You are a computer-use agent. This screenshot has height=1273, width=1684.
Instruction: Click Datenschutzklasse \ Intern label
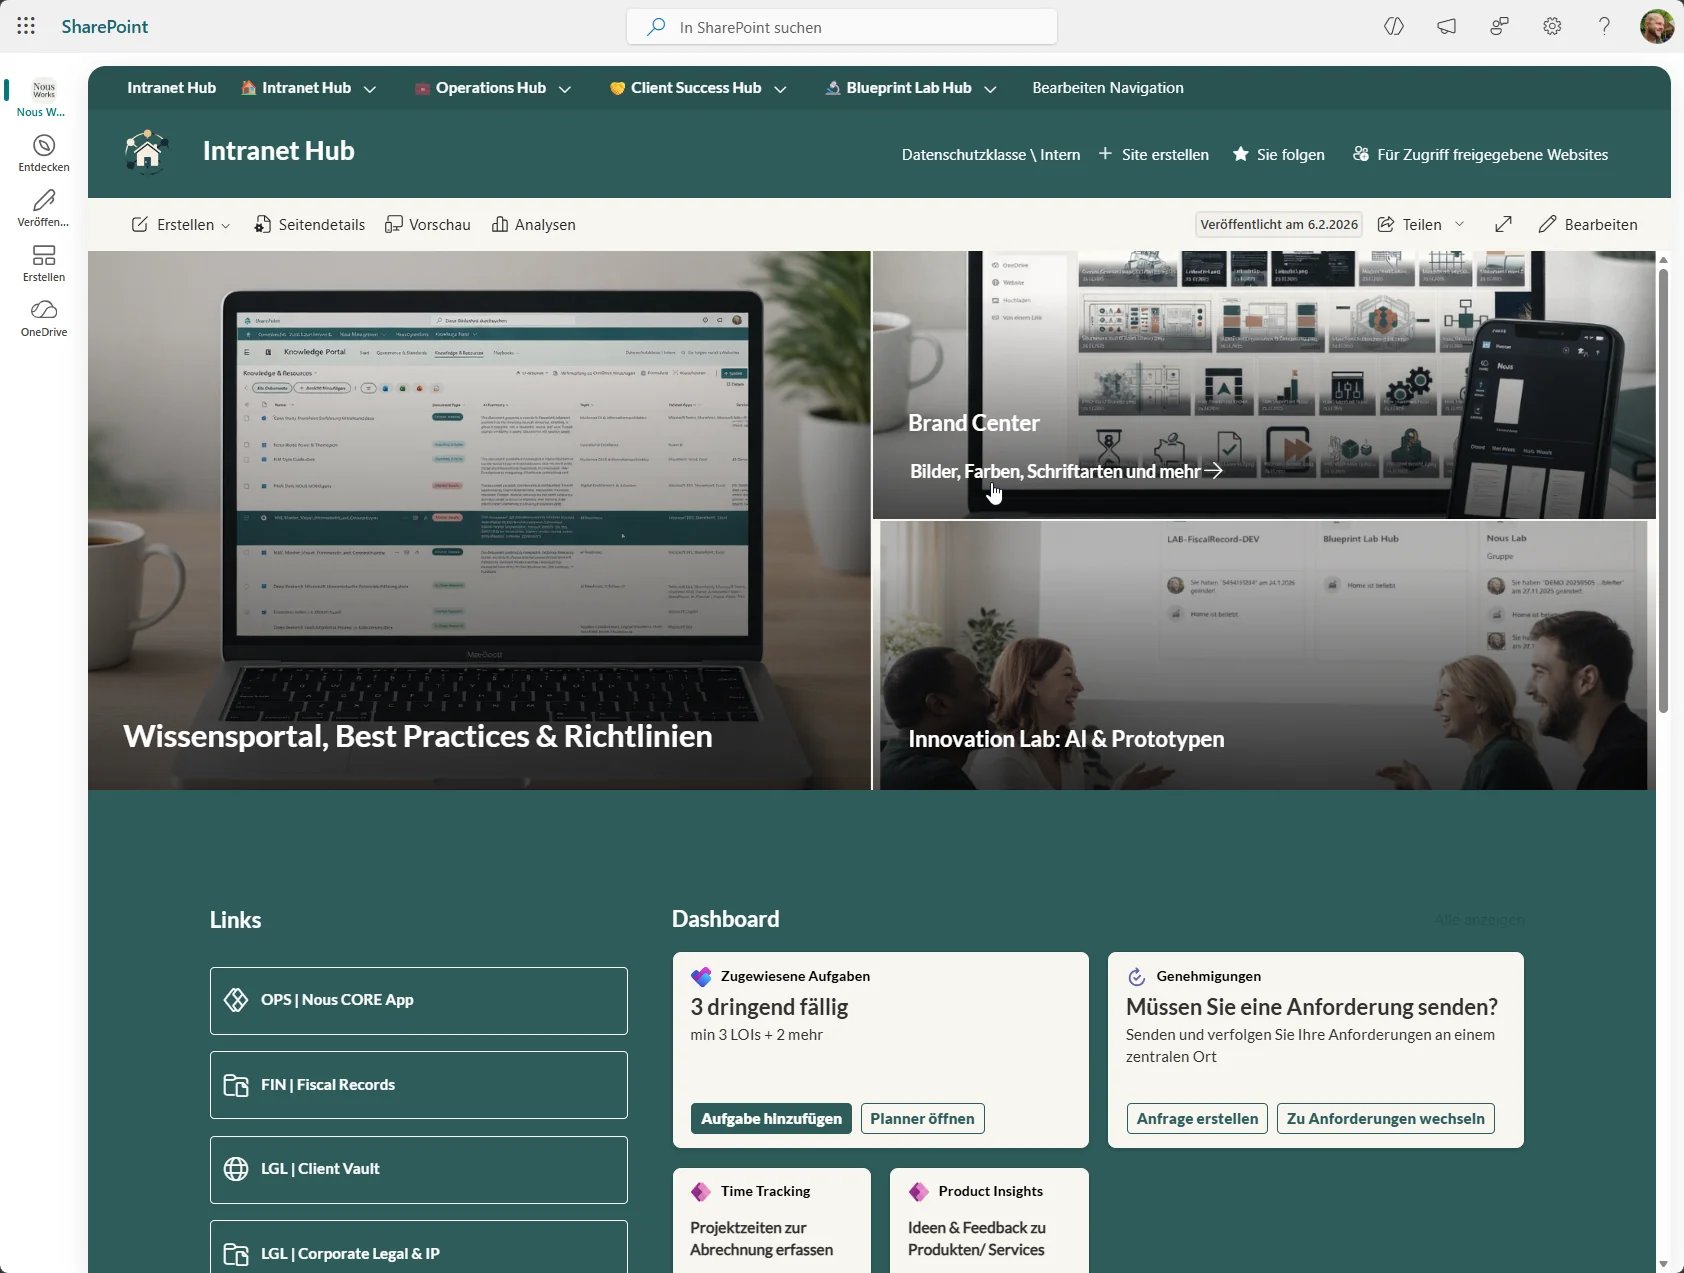click(x=990, y=154)
